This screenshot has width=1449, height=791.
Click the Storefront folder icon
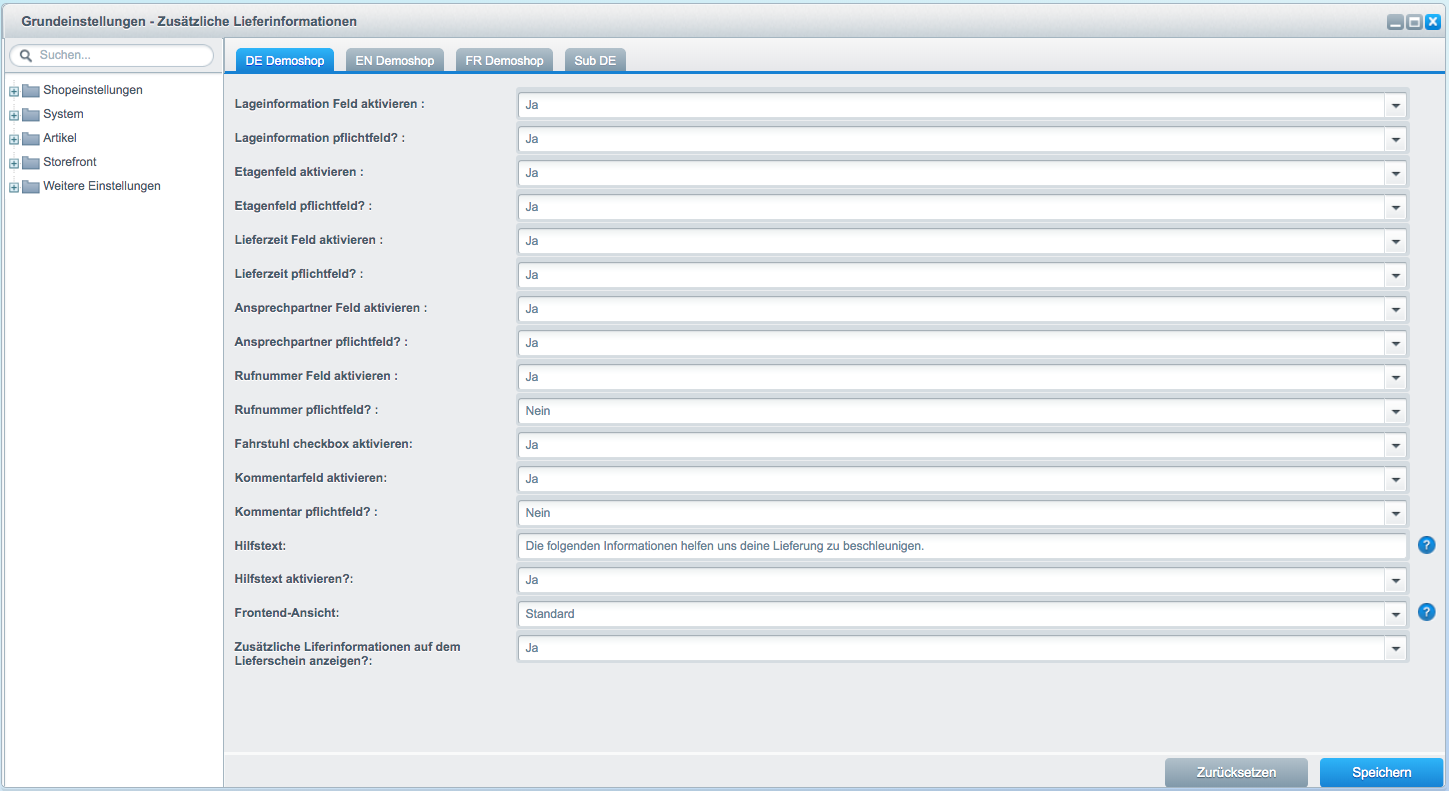[x=30, y=162]
